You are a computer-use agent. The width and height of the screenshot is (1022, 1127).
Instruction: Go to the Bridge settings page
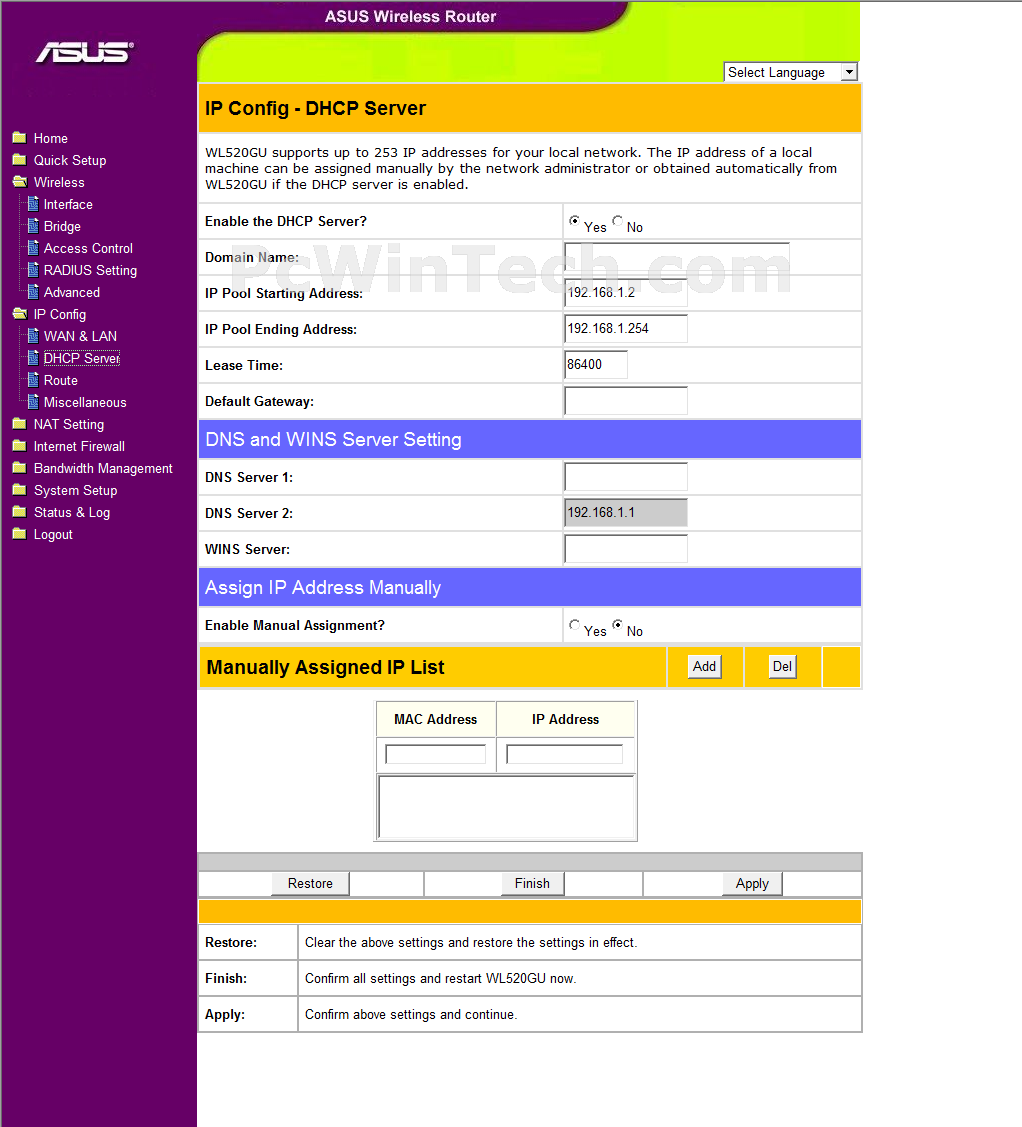click(62, 226)
